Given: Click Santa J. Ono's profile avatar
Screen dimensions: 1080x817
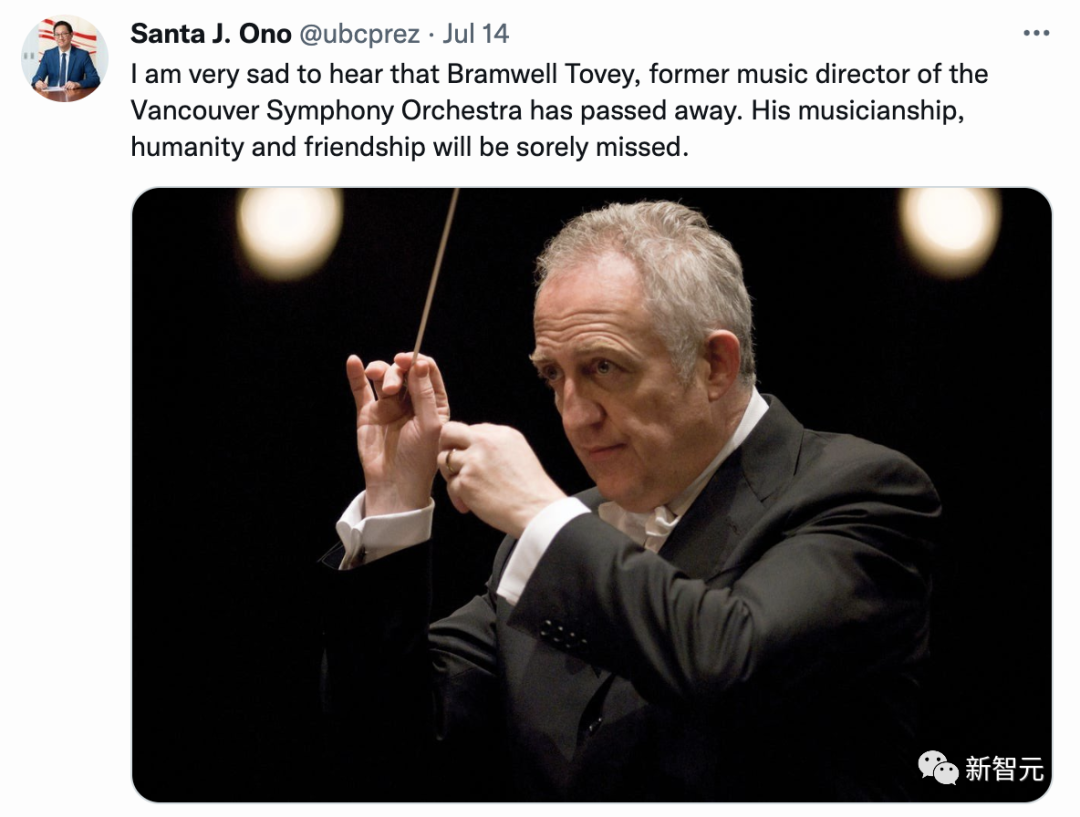Looking at the screenshot, I should click(x=65, y=59).
